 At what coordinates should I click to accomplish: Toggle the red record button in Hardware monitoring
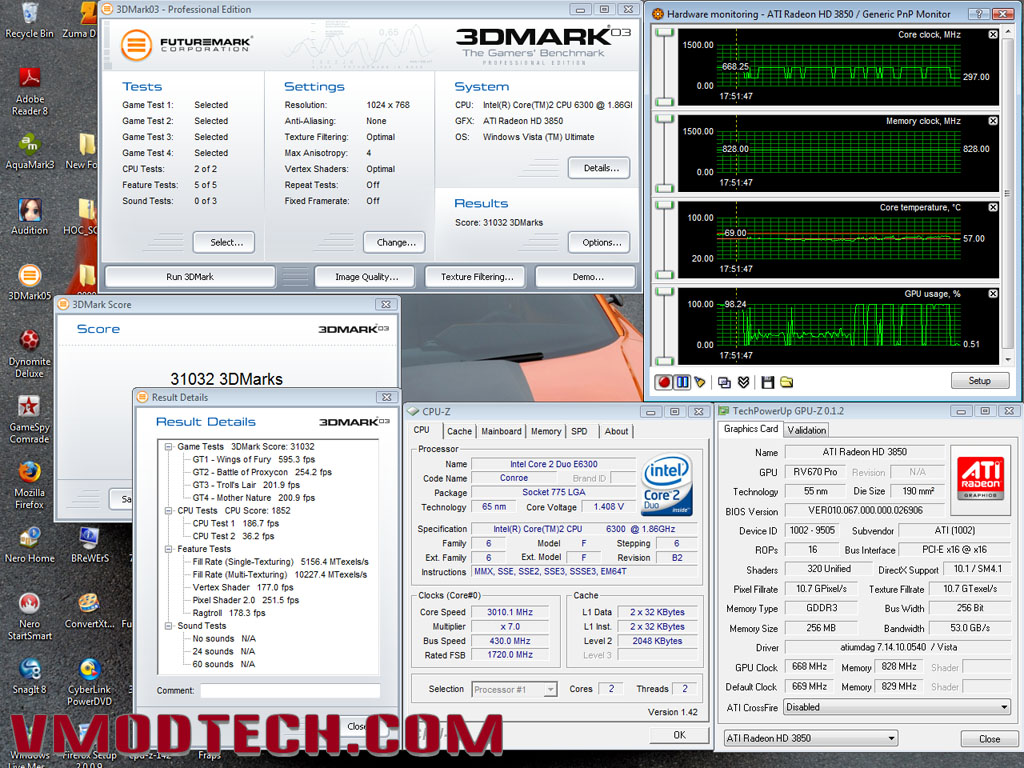(x=664, y=382)
